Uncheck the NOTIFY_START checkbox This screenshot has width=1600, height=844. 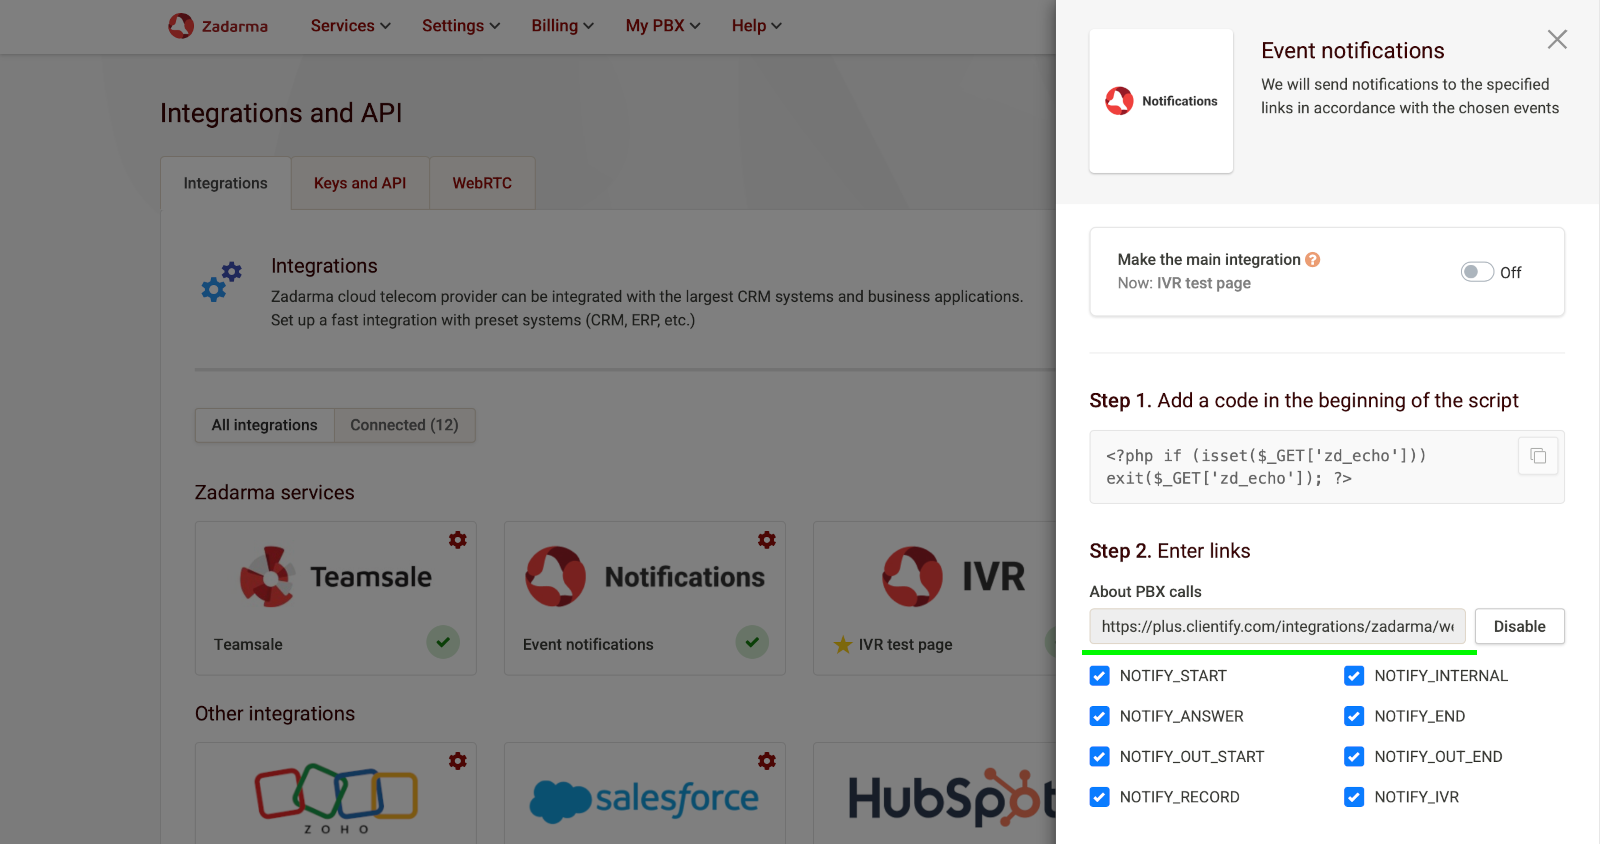tap(1100, 676)
